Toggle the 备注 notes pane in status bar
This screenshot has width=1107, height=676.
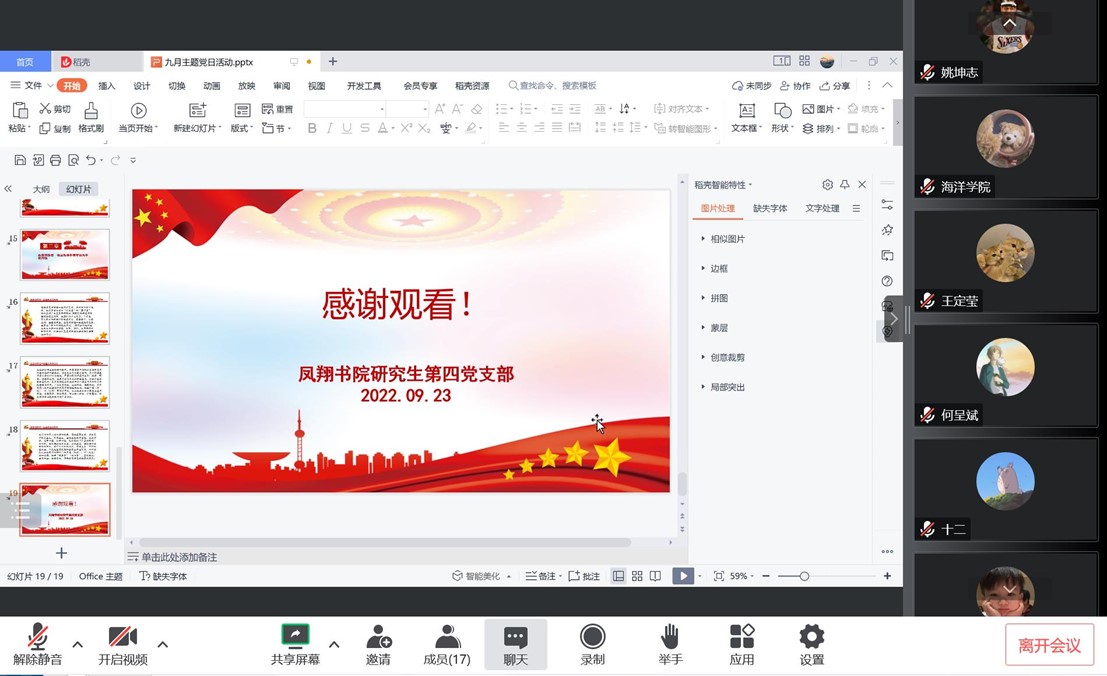click(x=541, y=576)
